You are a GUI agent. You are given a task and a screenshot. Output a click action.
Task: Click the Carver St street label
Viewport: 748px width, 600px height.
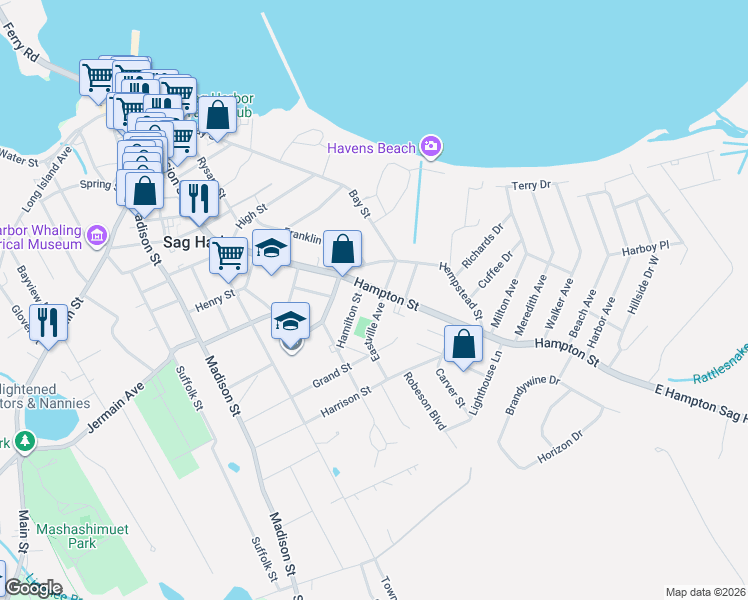click(450, 388)
